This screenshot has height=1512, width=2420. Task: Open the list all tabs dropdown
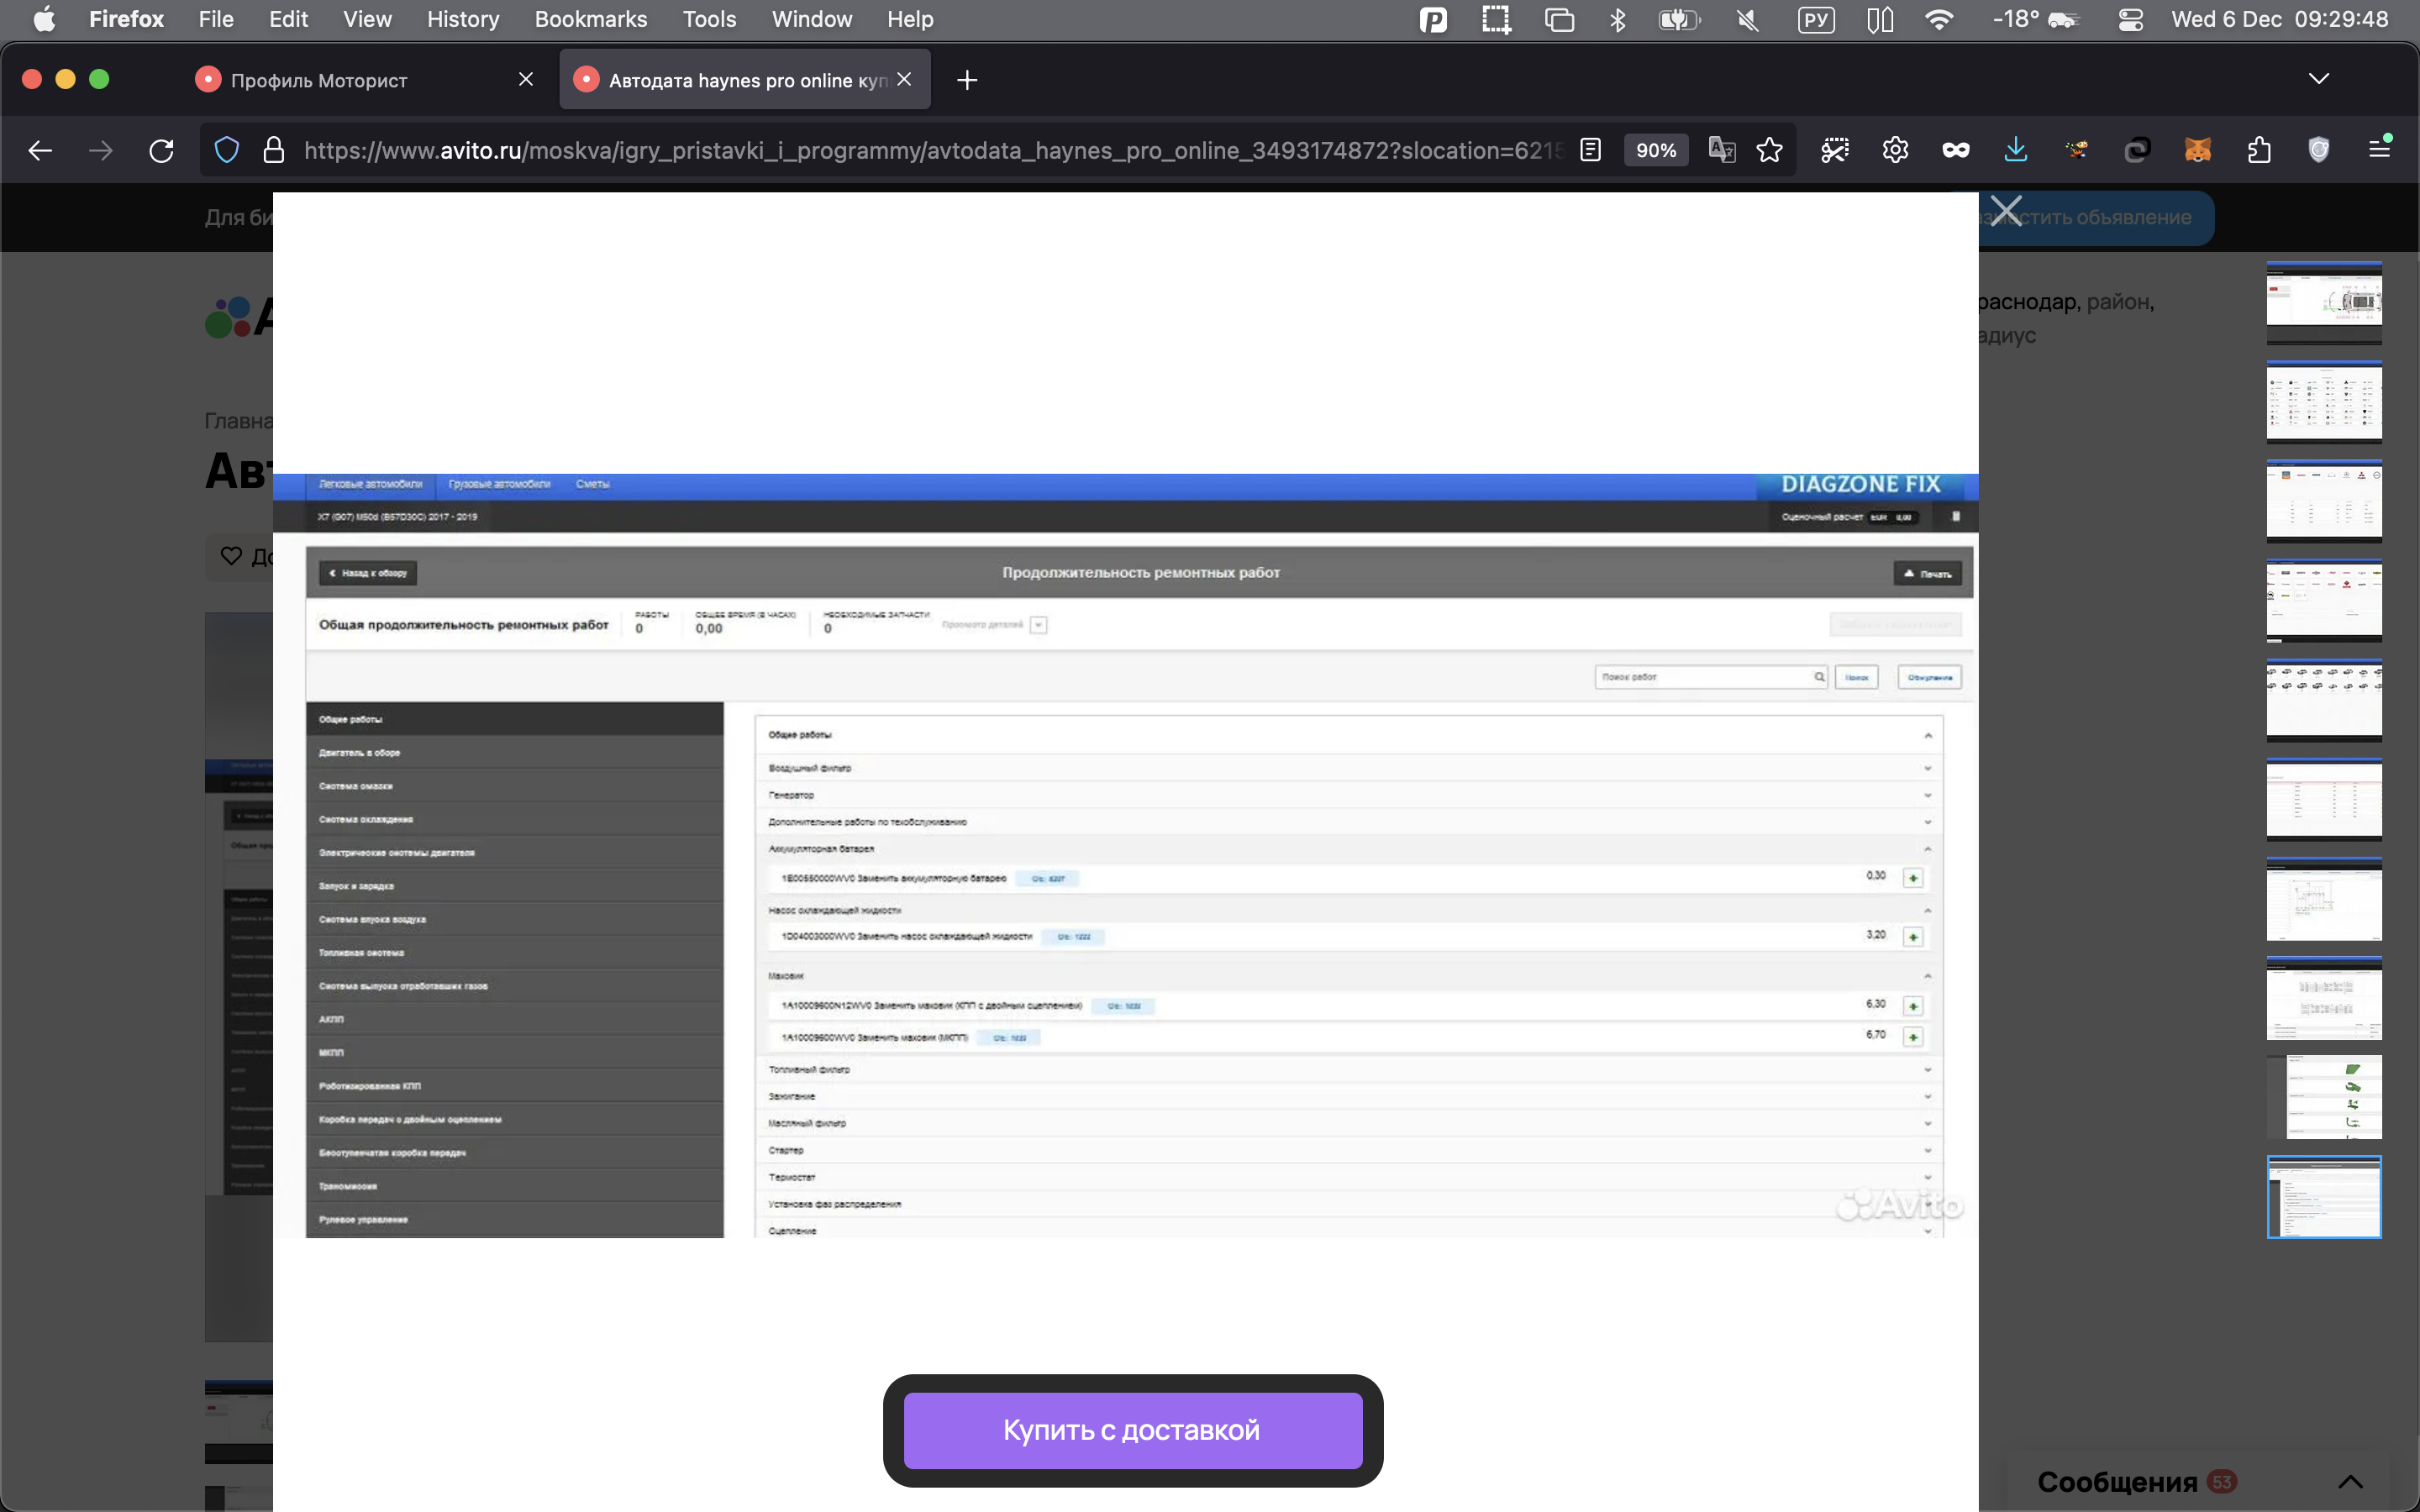point(2318,79)
